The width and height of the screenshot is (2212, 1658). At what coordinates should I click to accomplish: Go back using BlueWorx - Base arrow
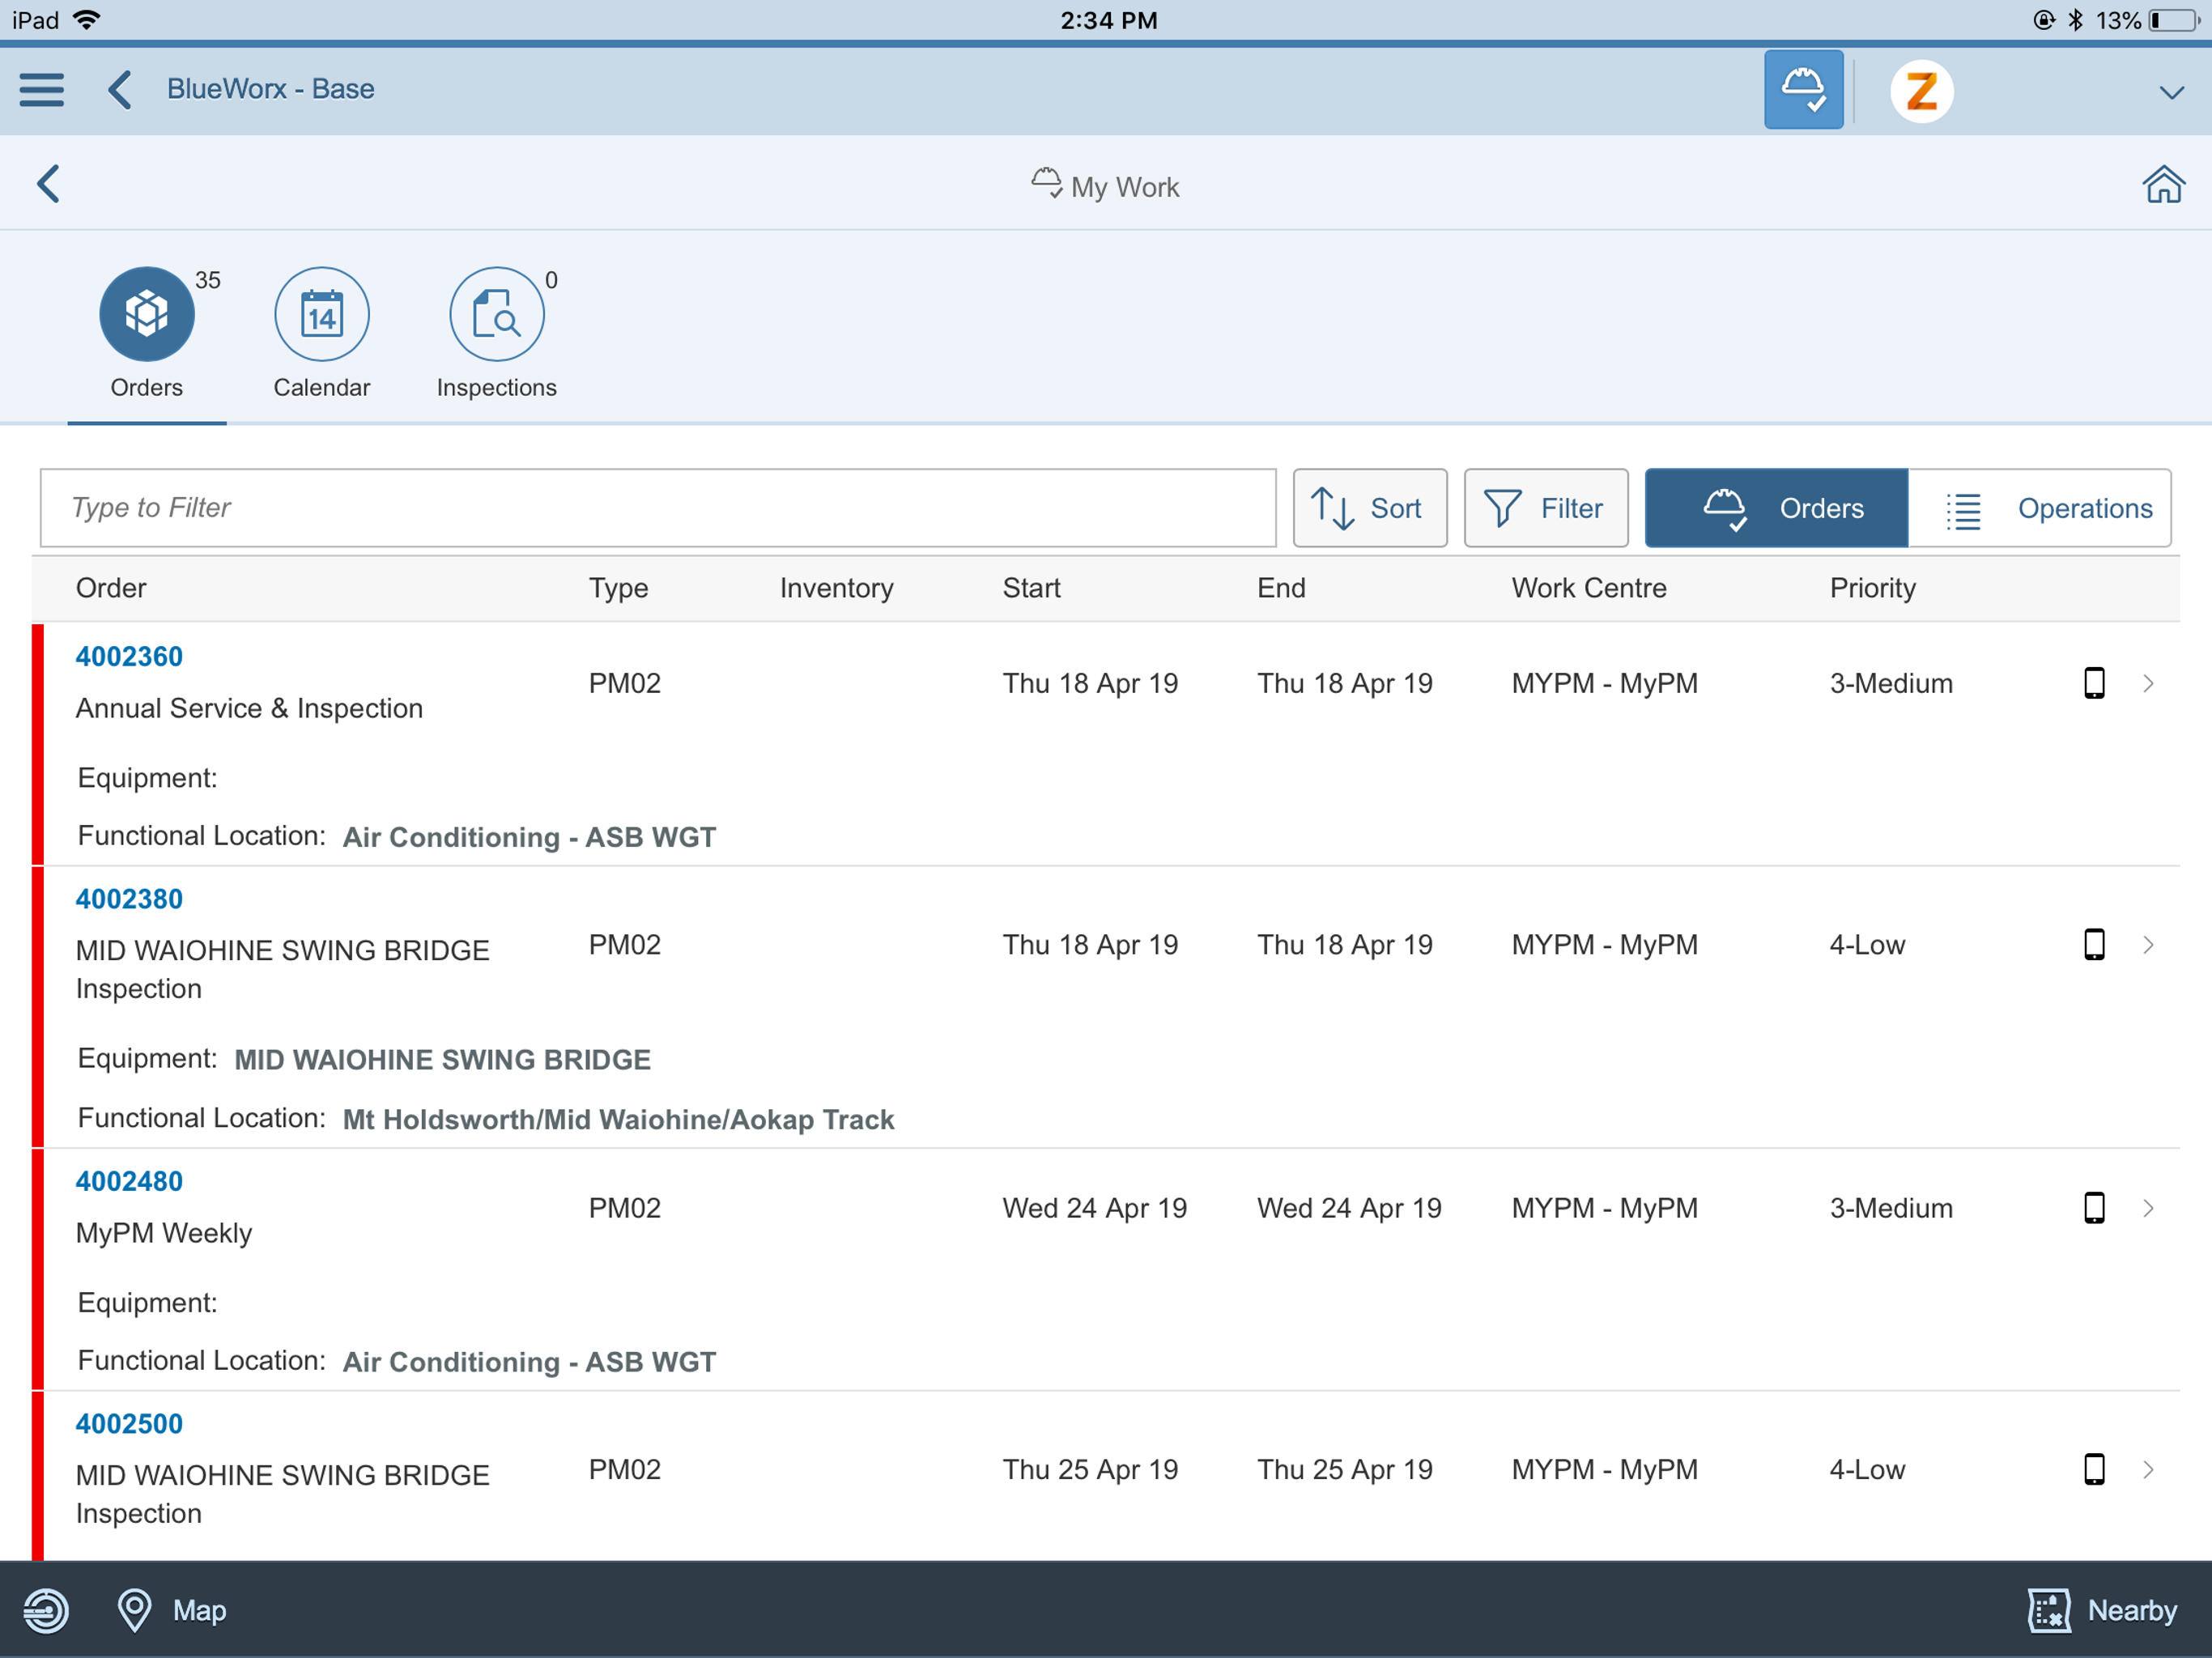point(120,89)
